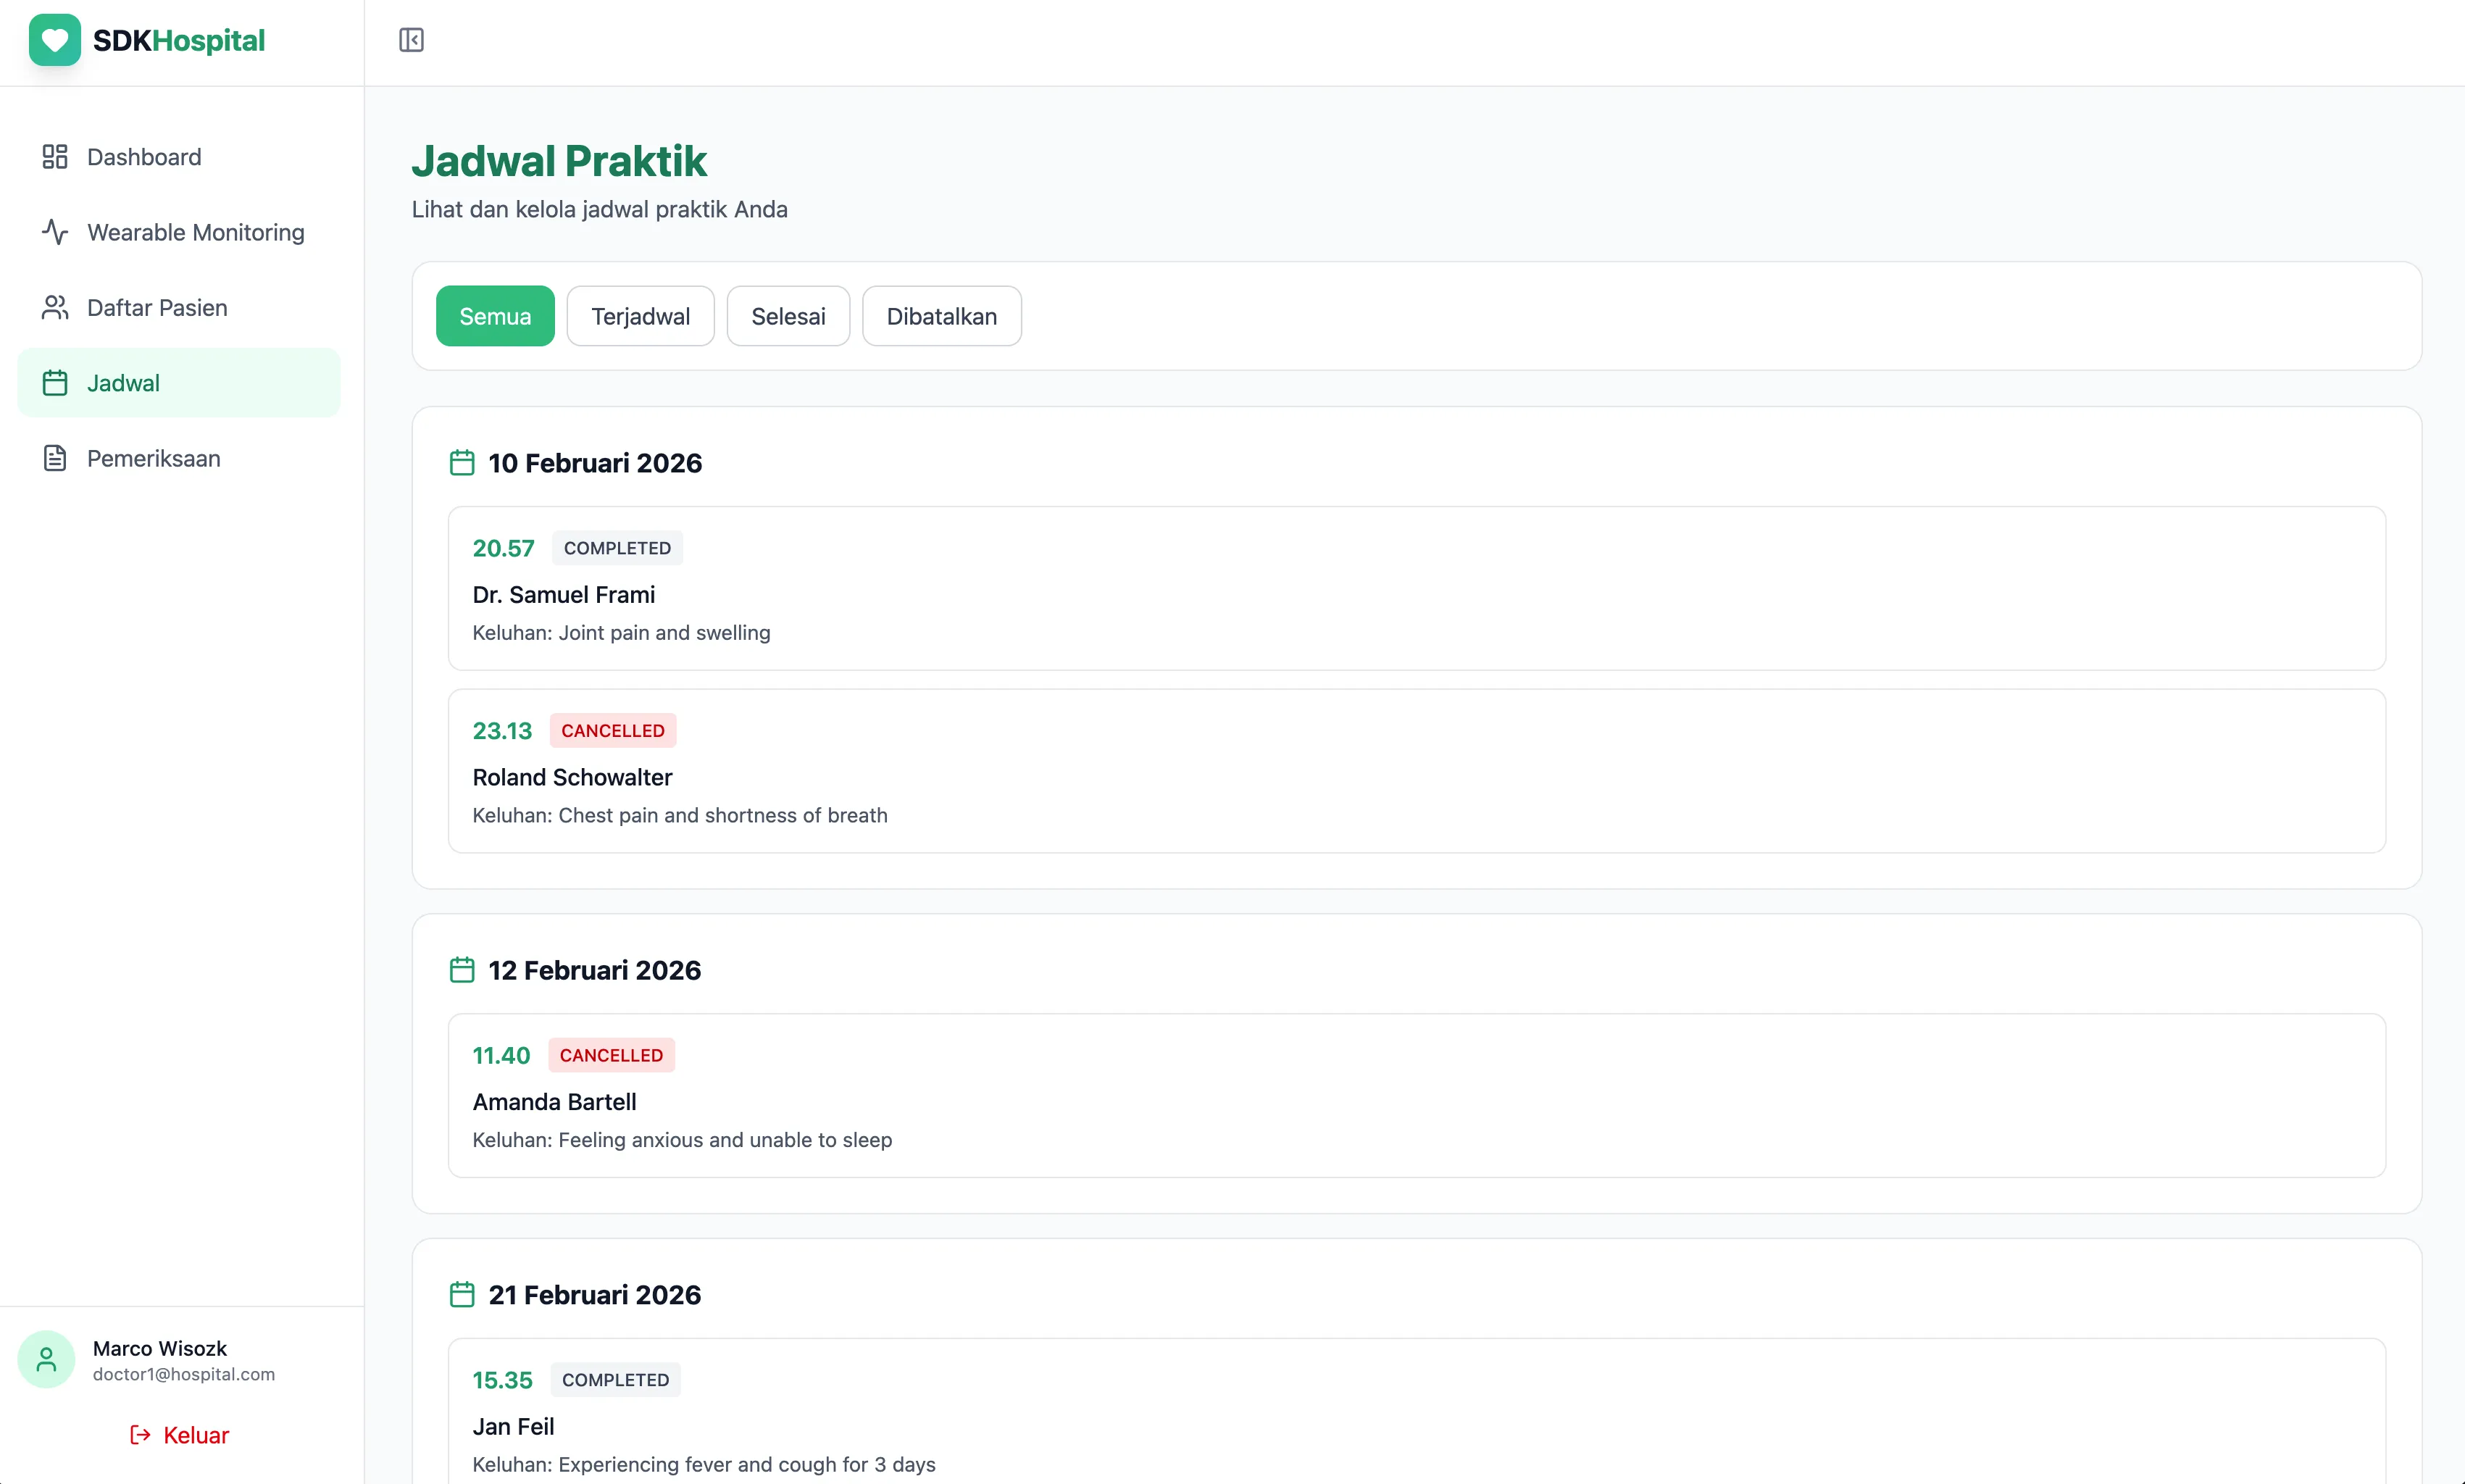The height and width of the screenshot is (1484, 2465).
Task: Select the Jadwal calendar icon in sidebar
Action: click(55, 382)
